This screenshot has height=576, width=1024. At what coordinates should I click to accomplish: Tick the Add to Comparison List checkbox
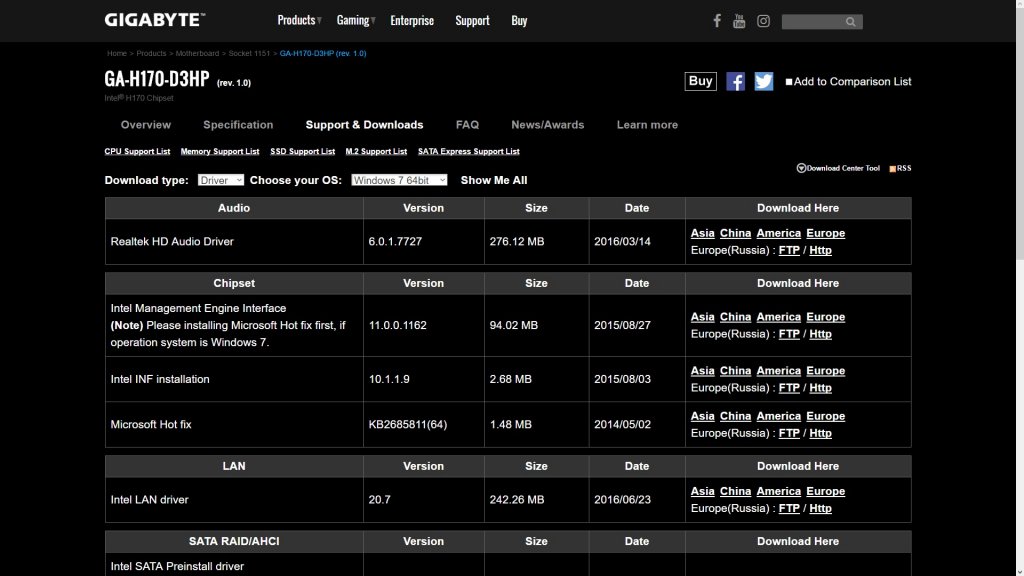coord(789,82)
